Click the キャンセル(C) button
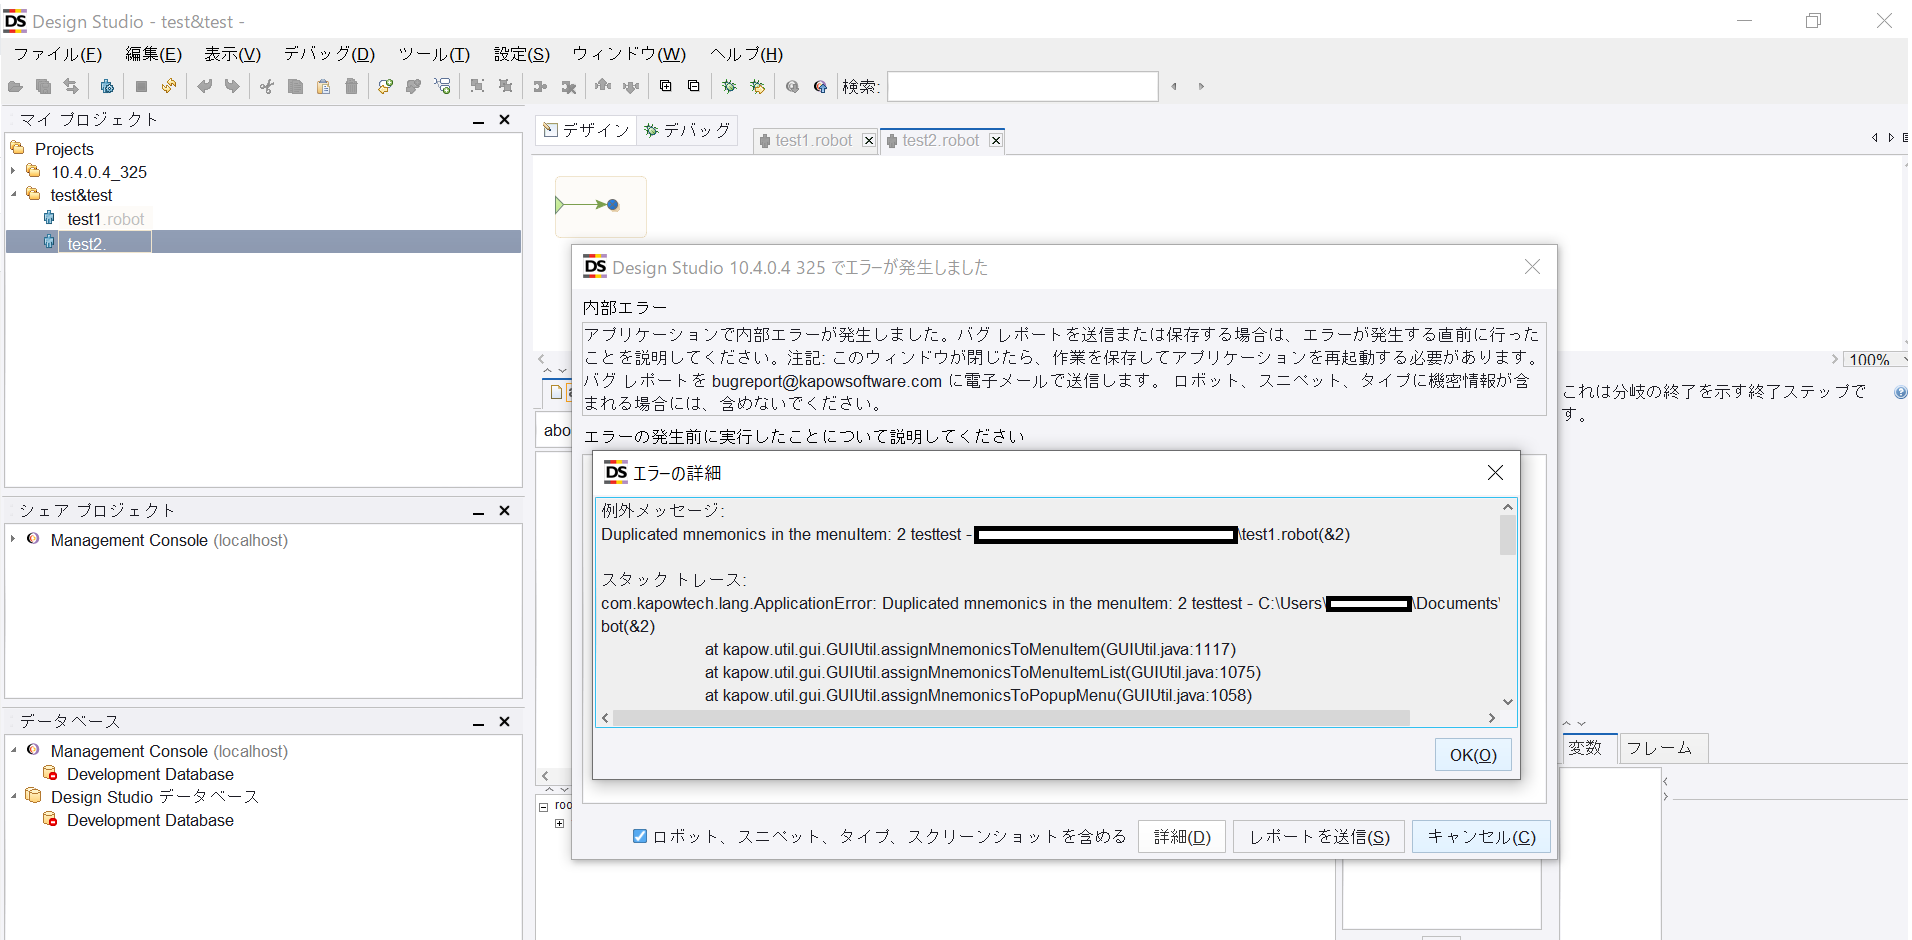Image resolution: width=1912 pixels, height=940 pixels. pyautogui.click(x=1481, y=837)
